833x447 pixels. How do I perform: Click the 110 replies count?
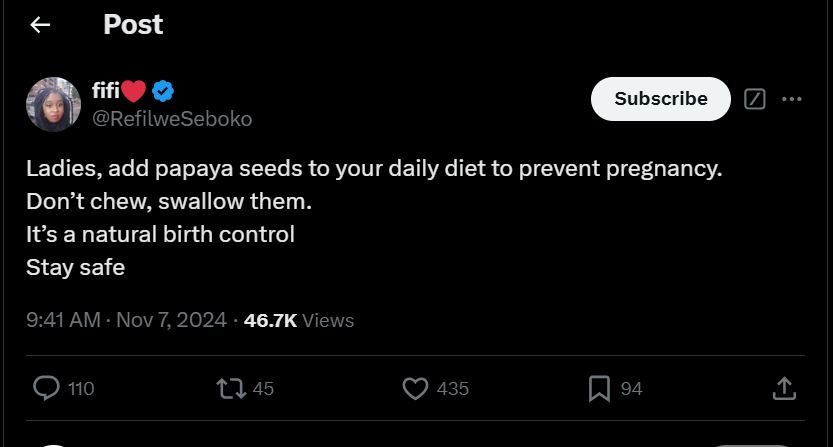(81, 389)
